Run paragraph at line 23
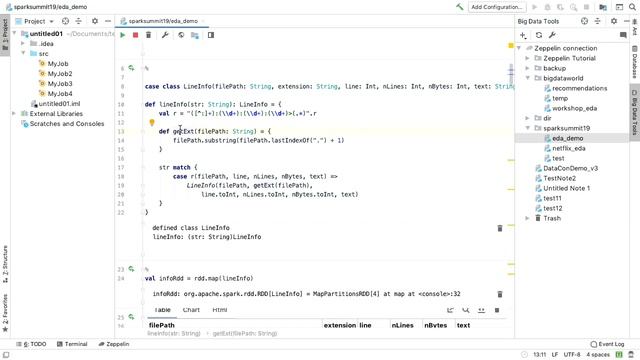 click(131, 269)
